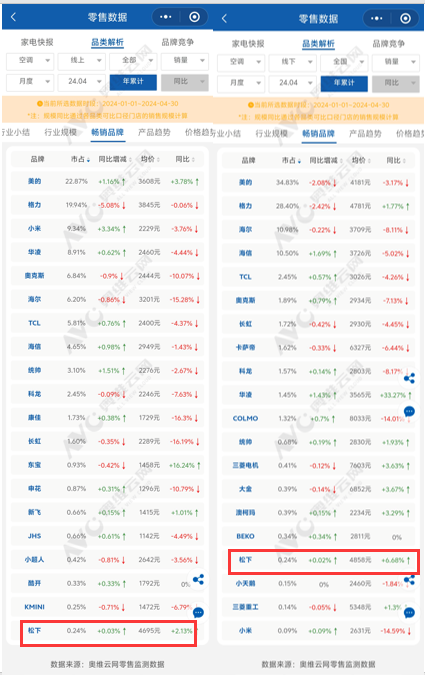
Task: Go back using left panel's back arrow
Action: click(13, 17)
